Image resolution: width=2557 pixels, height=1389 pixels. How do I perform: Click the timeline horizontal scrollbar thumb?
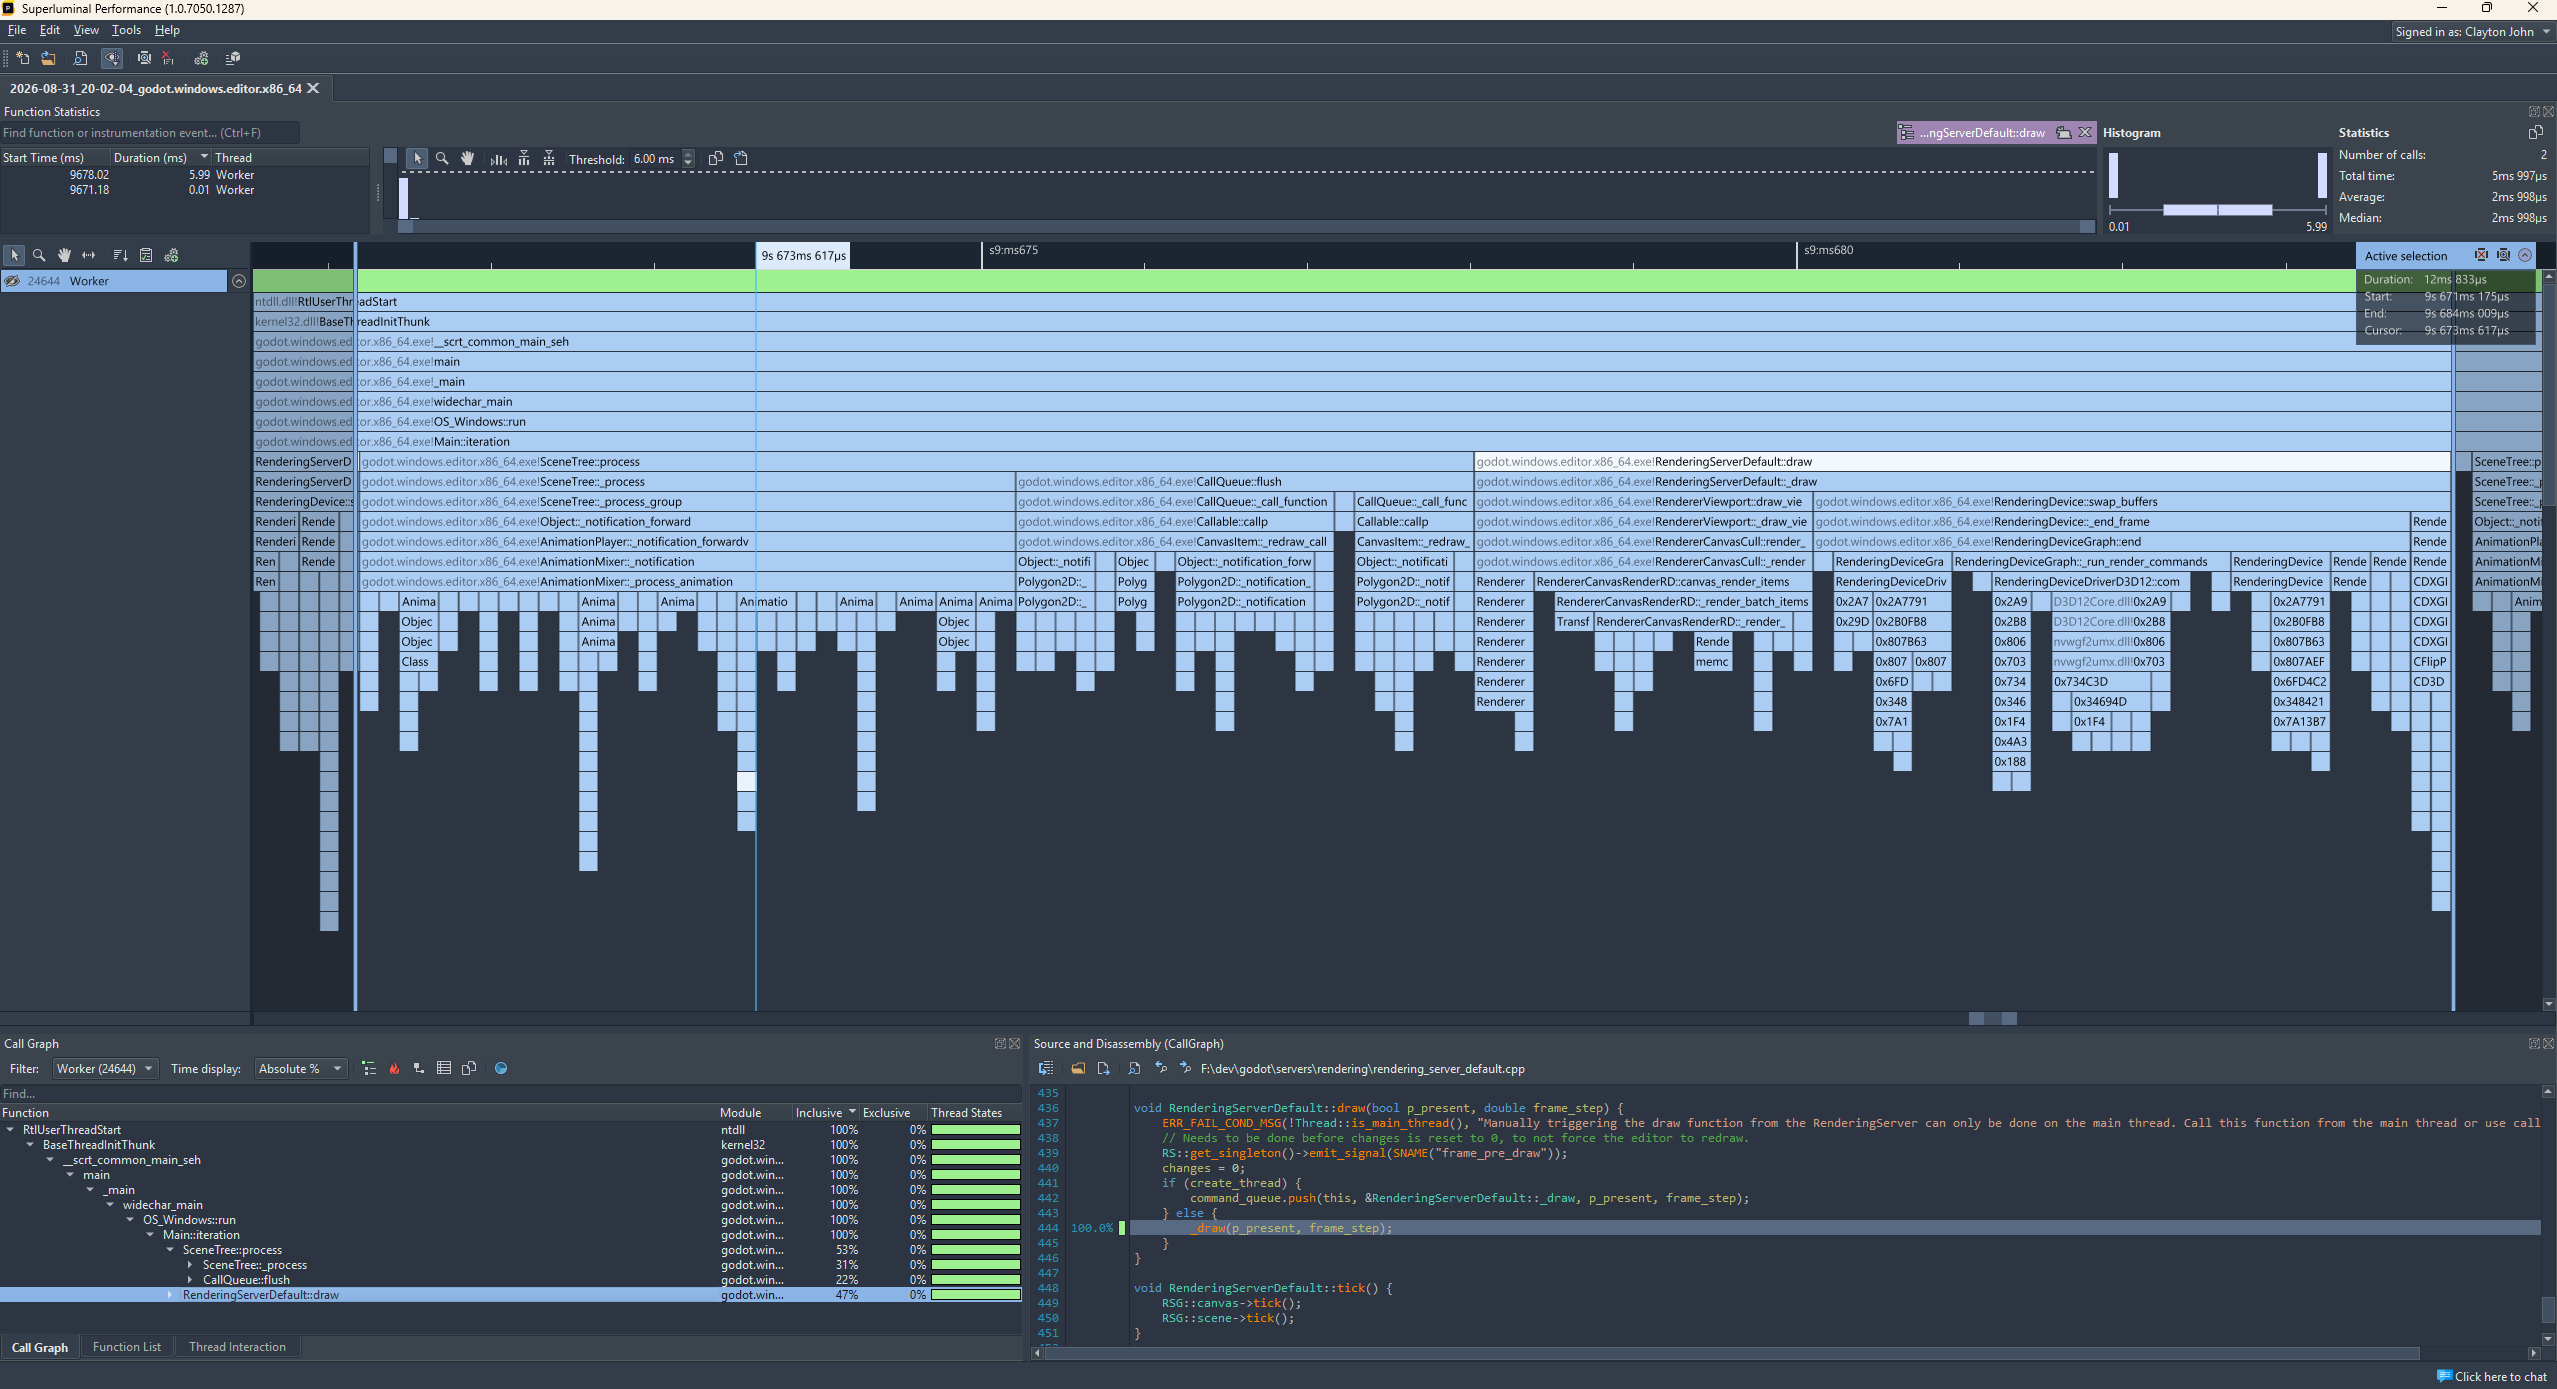coord(1992,1018)
